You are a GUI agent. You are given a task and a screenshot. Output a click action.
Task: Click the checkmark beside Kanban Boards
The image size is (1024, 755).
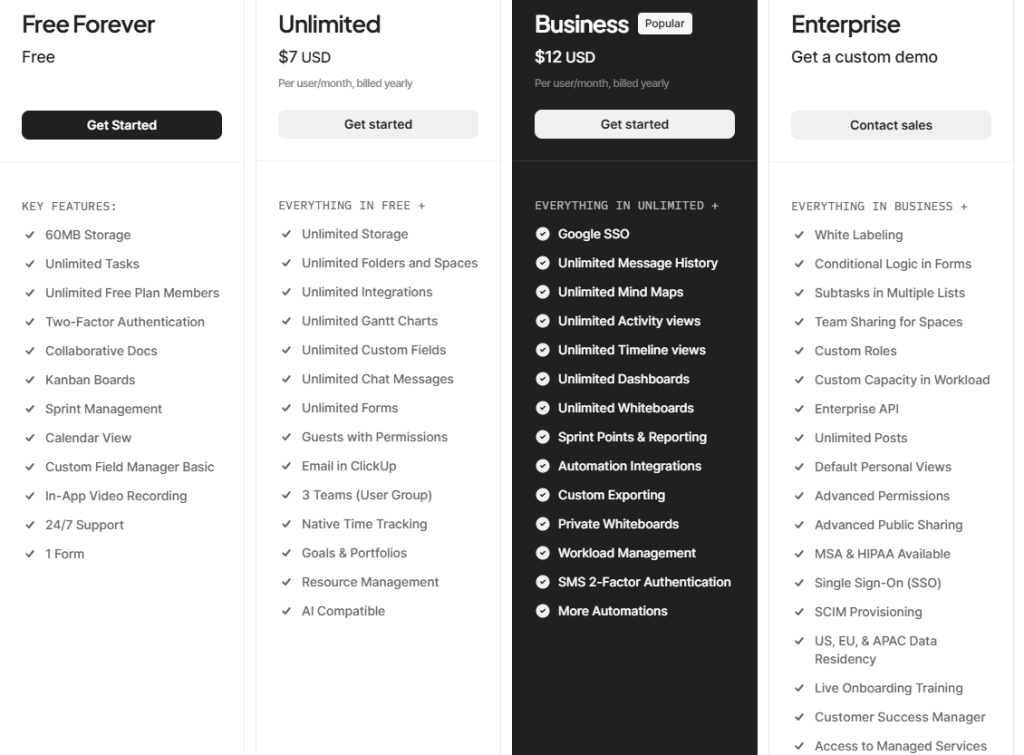coord(30,380)
